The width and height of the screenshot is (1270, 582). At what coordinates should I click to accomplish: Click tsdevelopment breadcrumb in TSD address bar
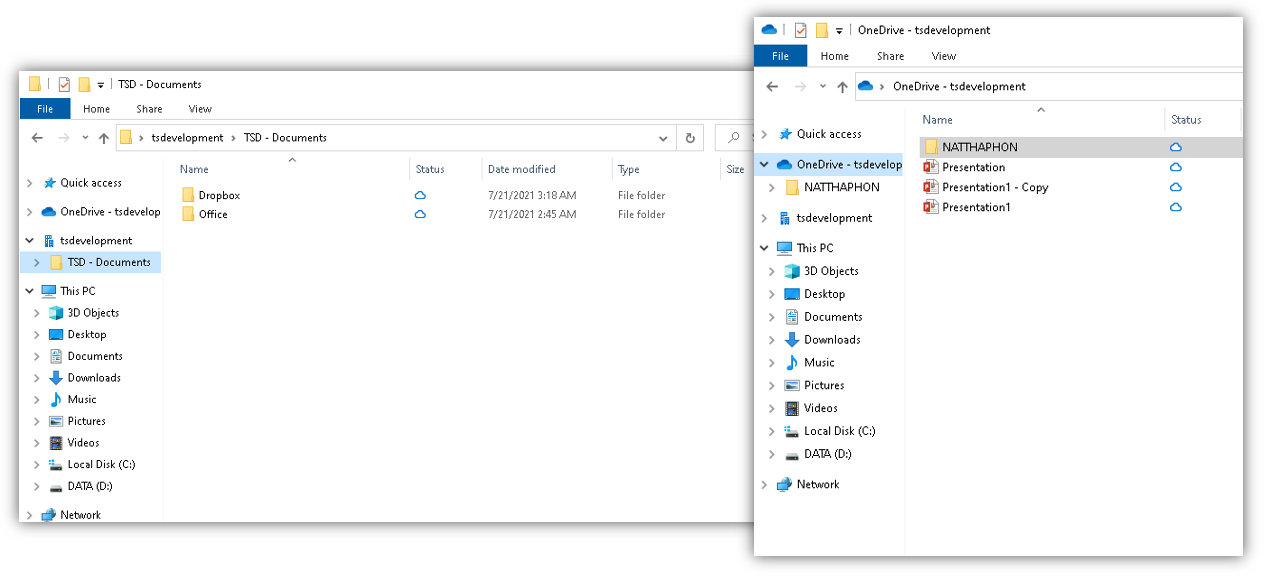pyautogui.click(x=189, y=138)
